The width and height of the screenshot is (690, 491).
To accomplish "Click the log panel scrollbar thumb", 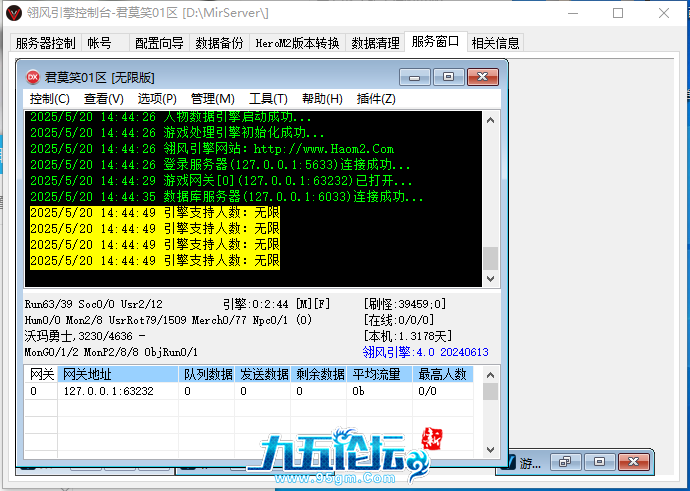I will tap(491, 258).
